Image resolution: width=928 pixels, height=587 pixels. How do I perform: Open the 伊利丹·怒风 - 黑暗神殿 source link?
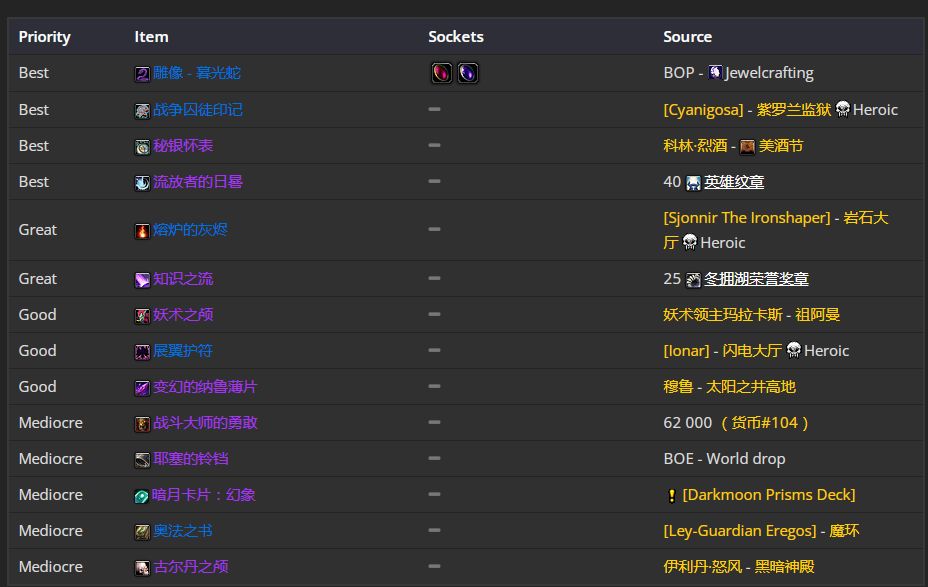739,567
